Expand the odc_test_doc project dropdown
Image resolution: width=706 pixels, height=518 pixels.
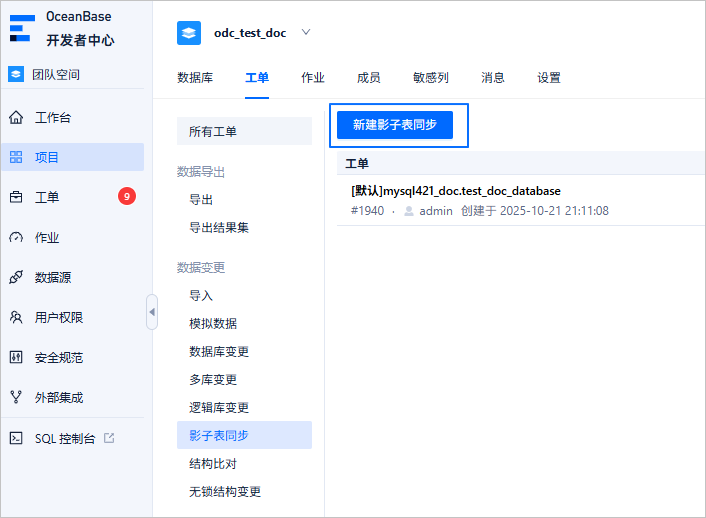(306, 32)
